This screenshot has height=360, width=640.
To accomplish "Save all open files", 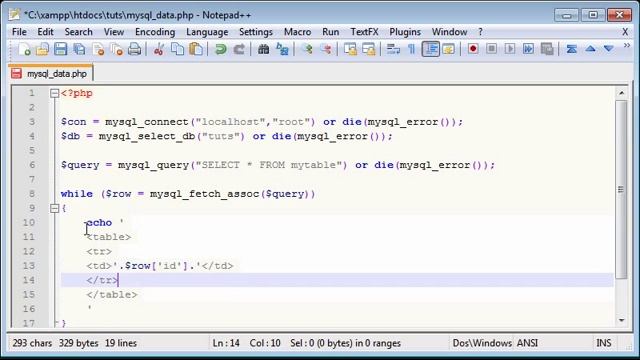I will click(x=79, y=49).
